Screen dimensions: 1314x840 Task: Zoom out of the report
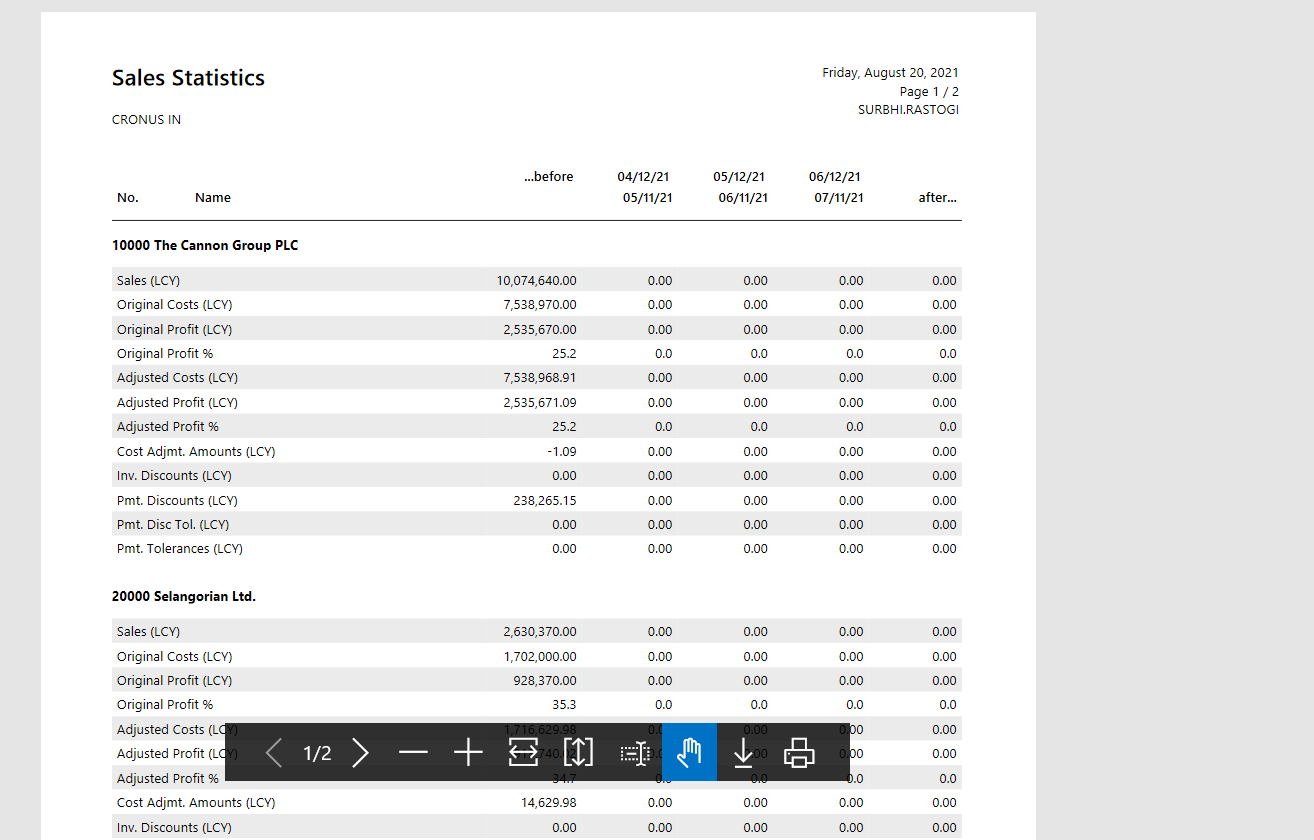[x=413, y=753]
